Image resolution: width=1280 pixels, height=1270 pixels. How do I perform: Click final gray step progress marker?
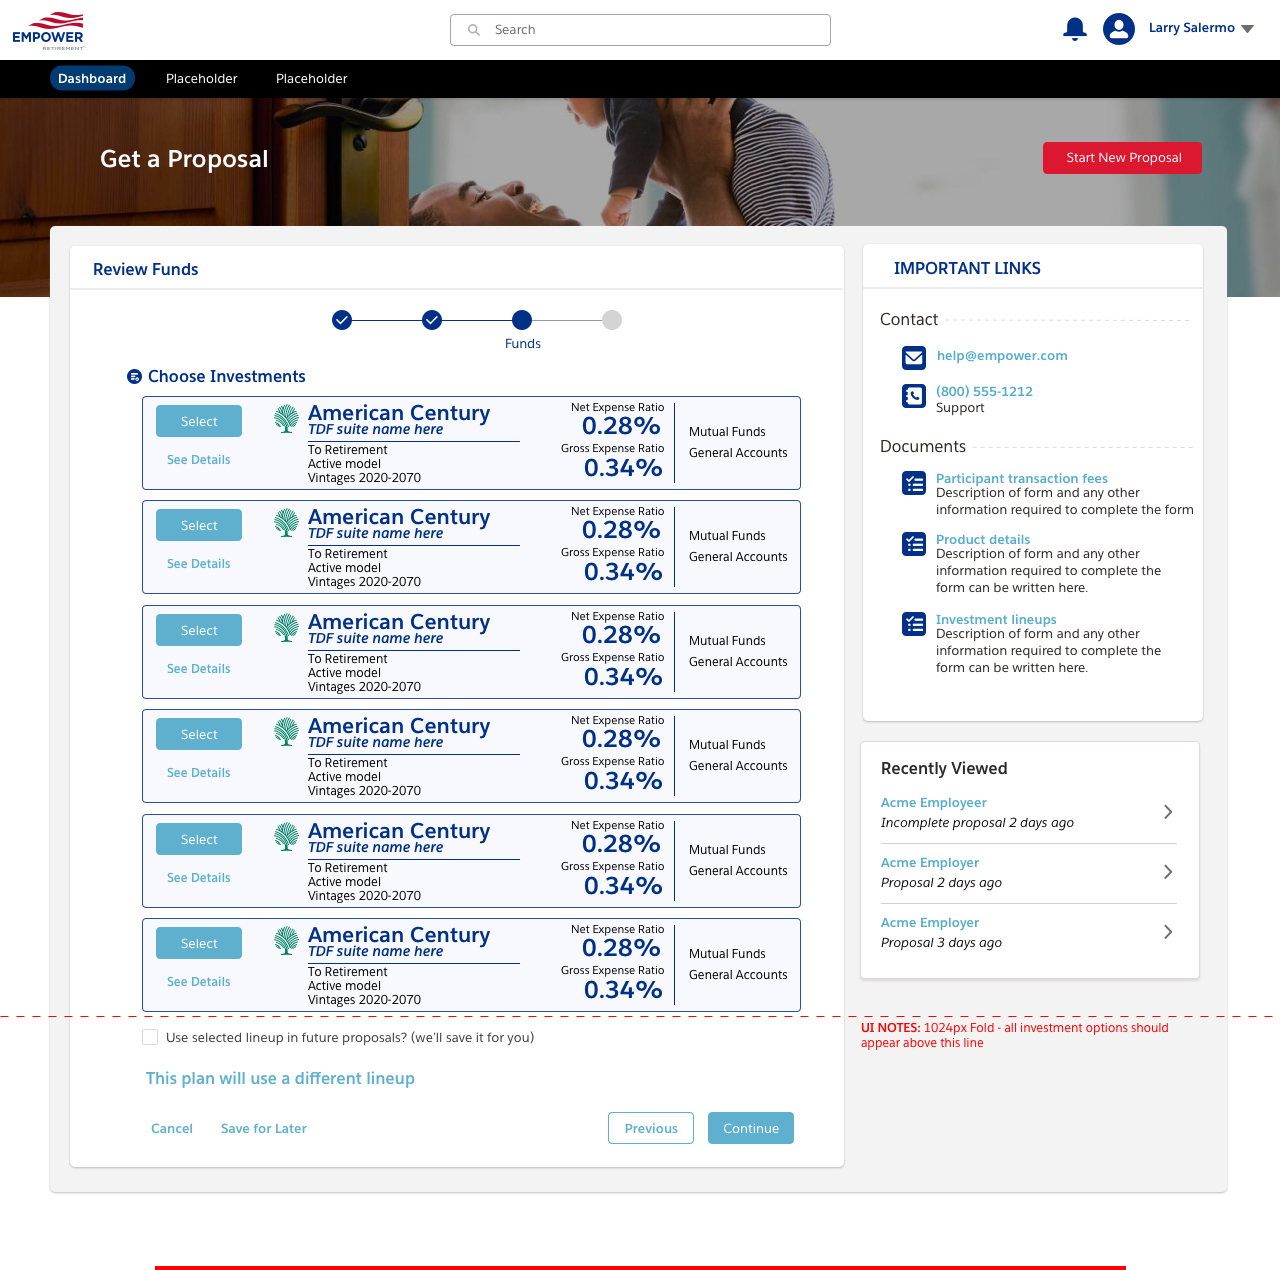tap(612, 320)
